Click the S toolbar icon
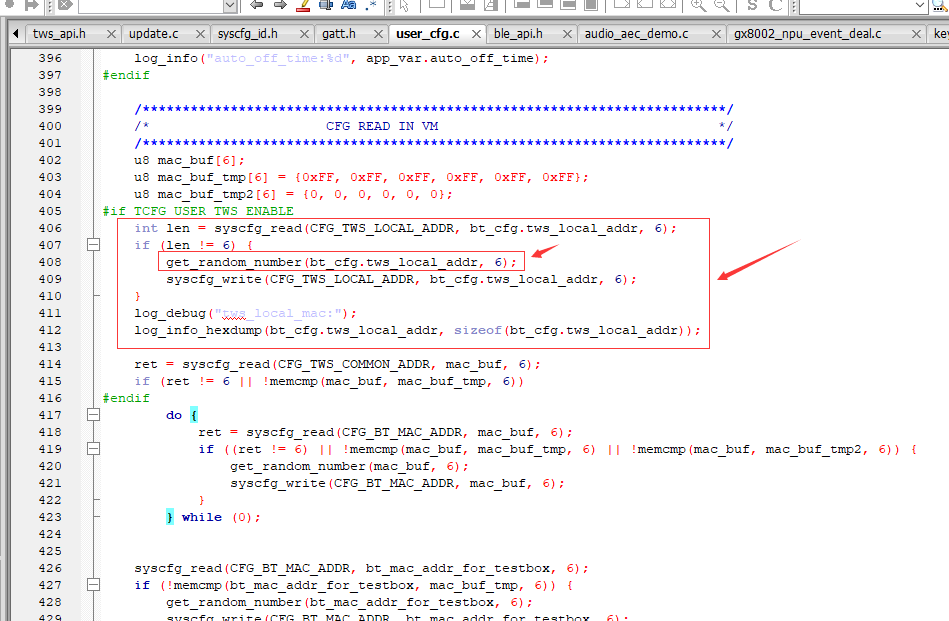 tap(752, 5)
